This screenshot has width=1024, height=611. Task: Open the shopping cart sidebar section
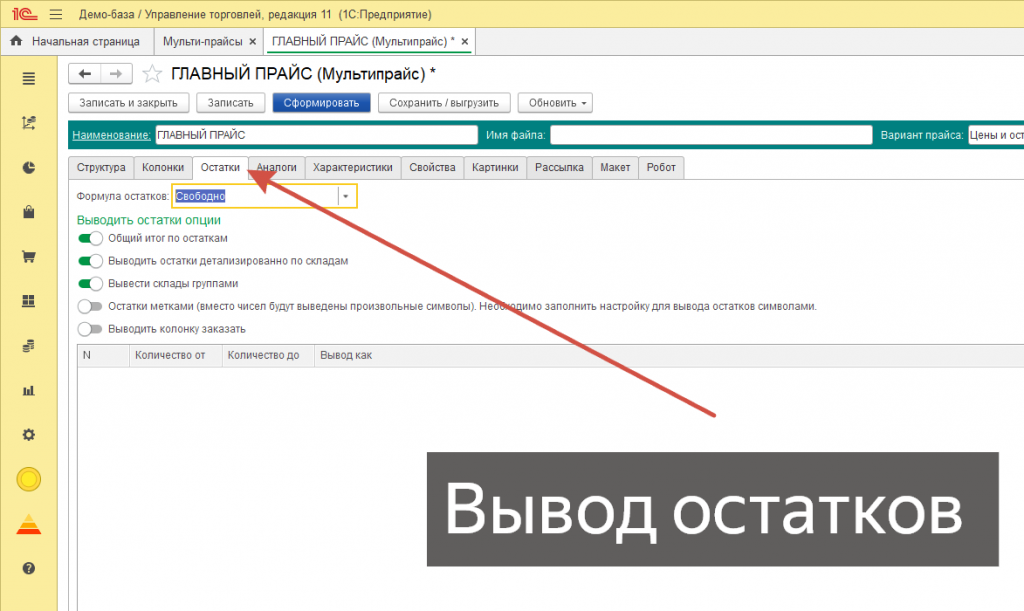(29, 257)
